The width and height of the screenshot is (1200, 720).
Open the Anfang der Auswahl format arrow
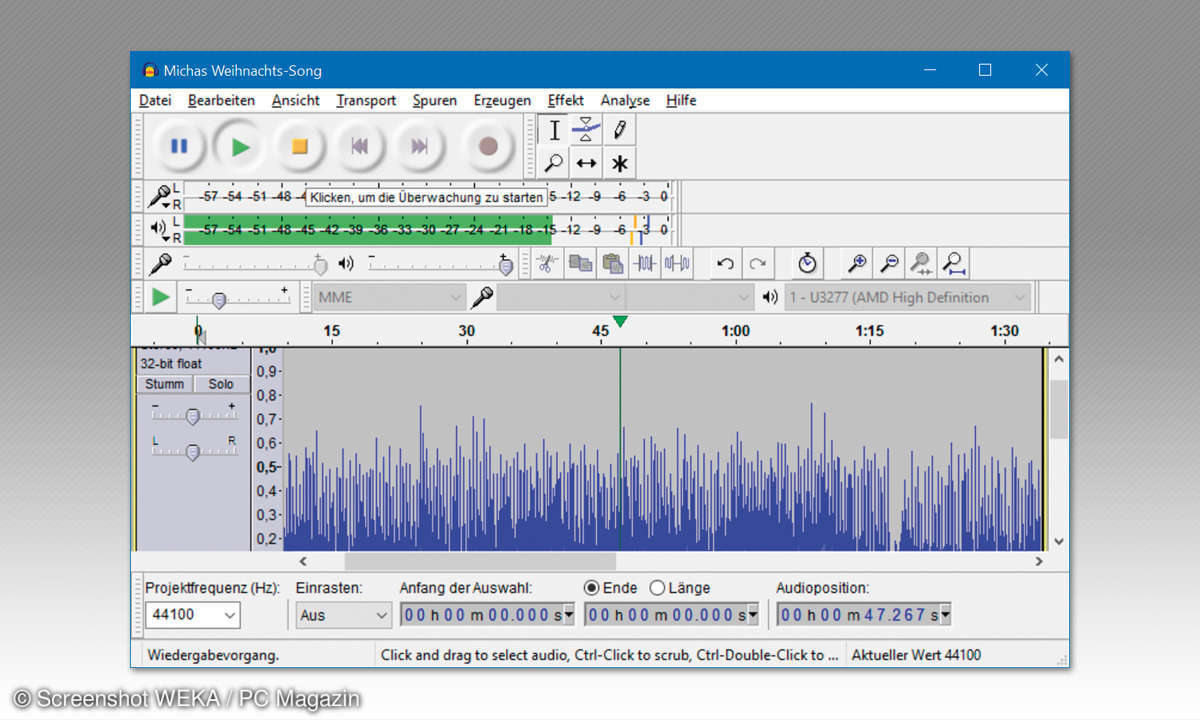(x=569, y=615)
